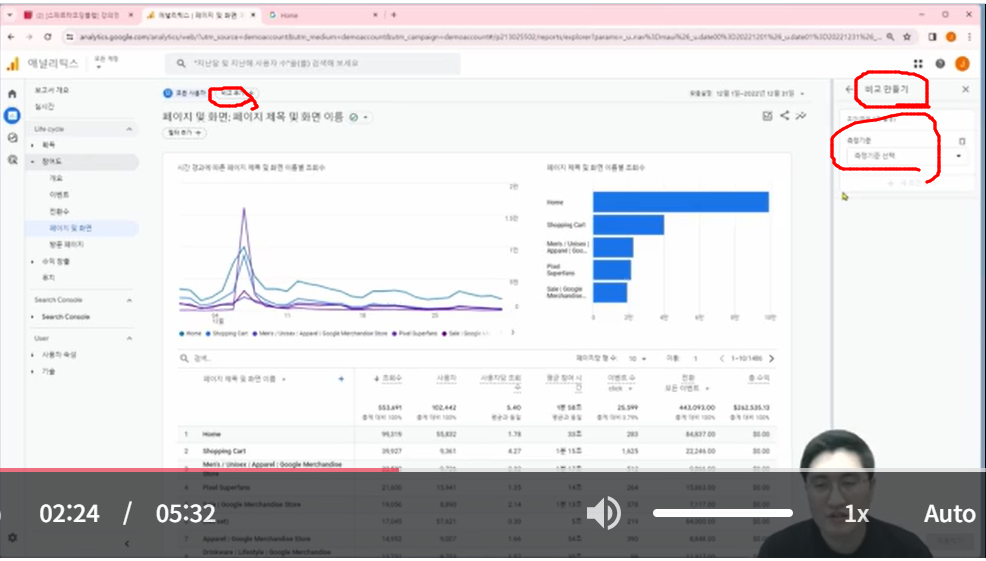Click the customize report pencil icon

[767, 116]
